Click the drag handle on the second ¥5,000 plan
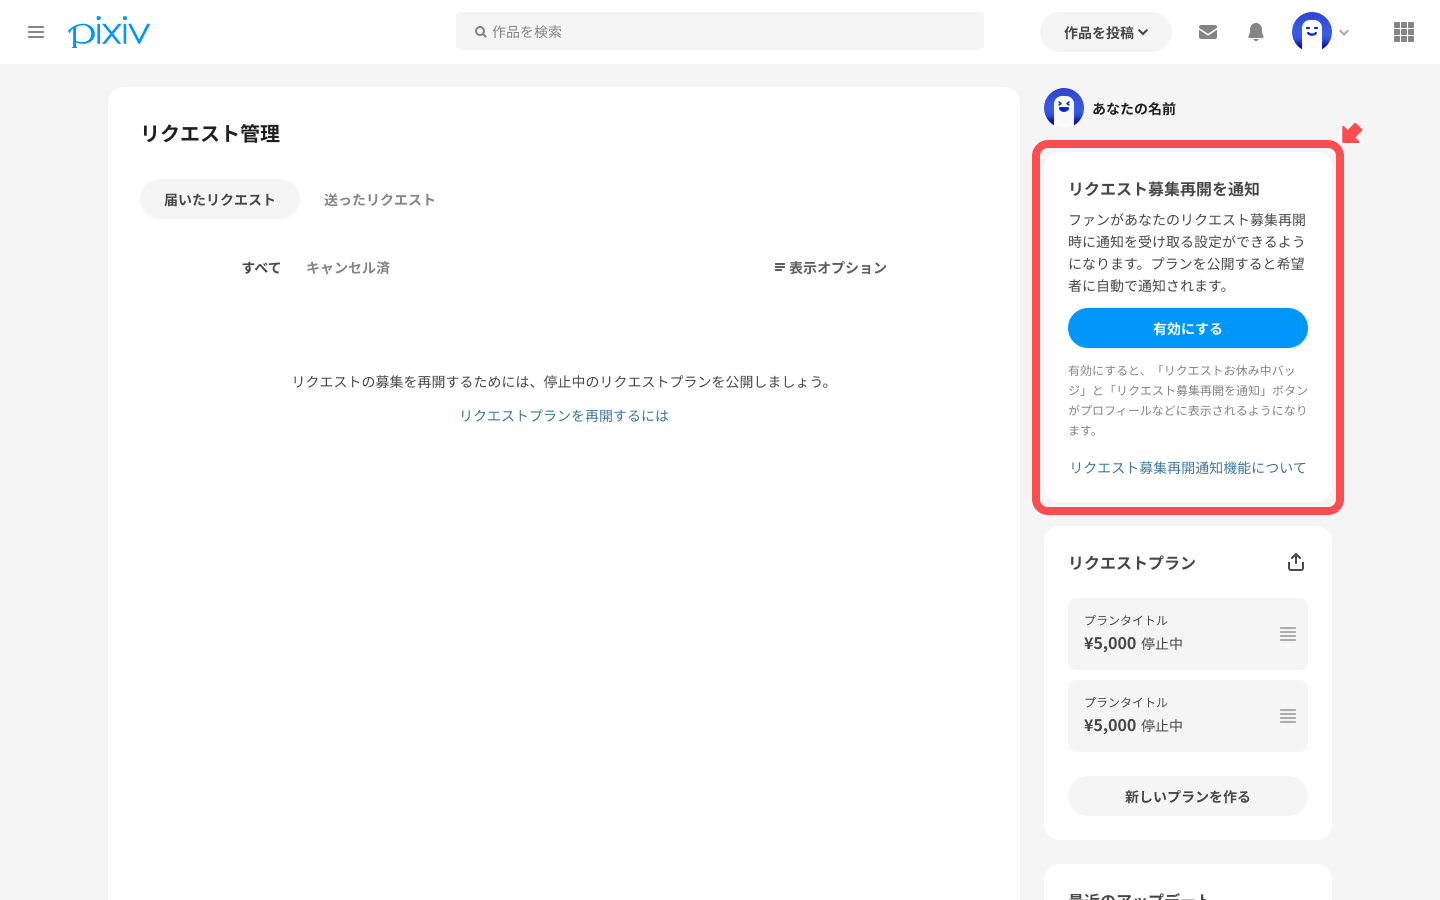The height and width of the screenshot is (900, 1440). (1288, 715)
